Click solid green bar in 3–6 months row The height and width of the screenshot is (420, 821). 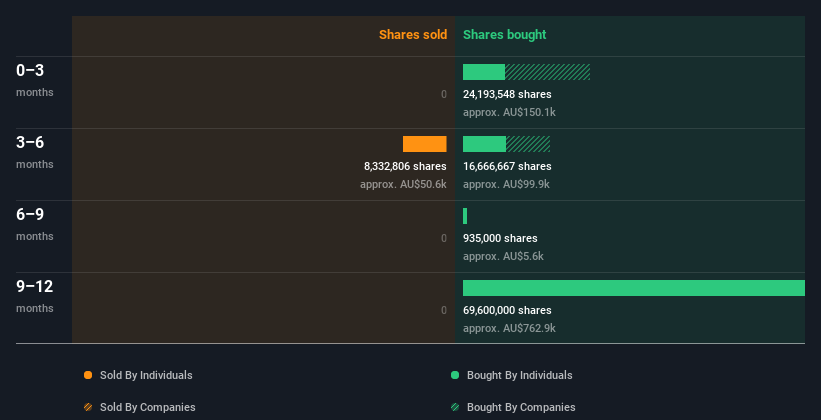point(484,144)
